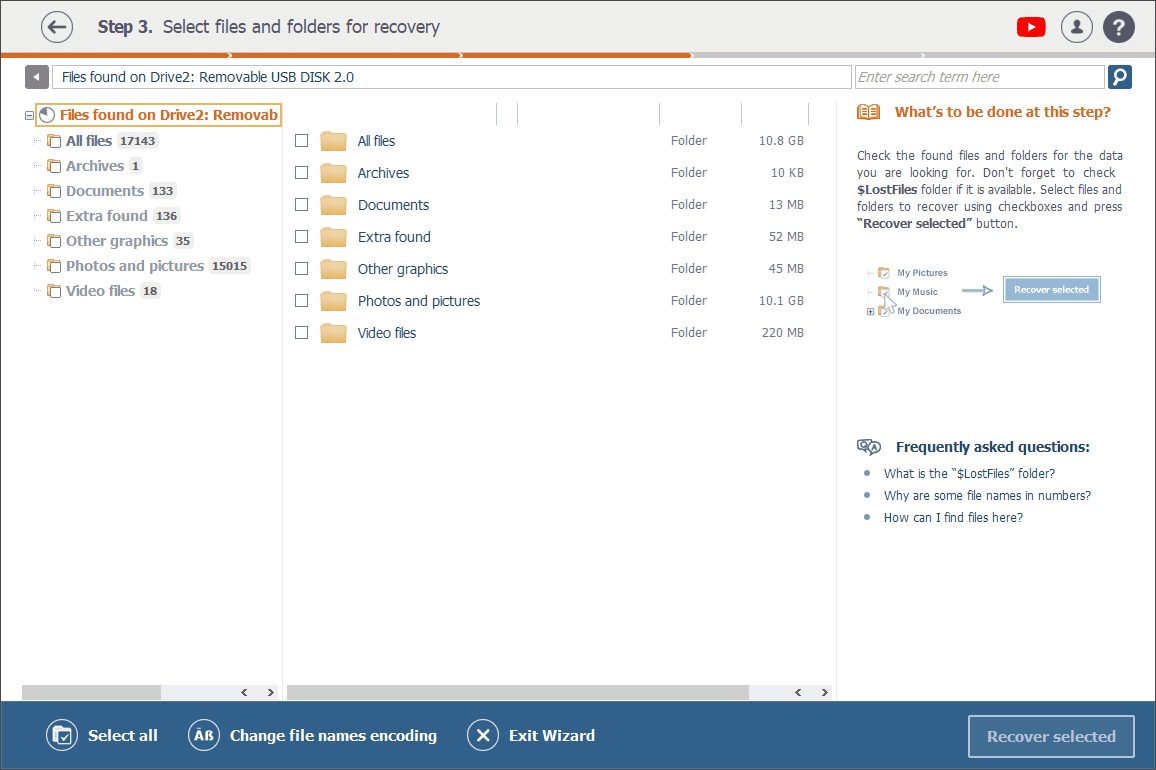Click the magnifier search icon
This screenshot has height=770, width=1156.
point(1120,77)
